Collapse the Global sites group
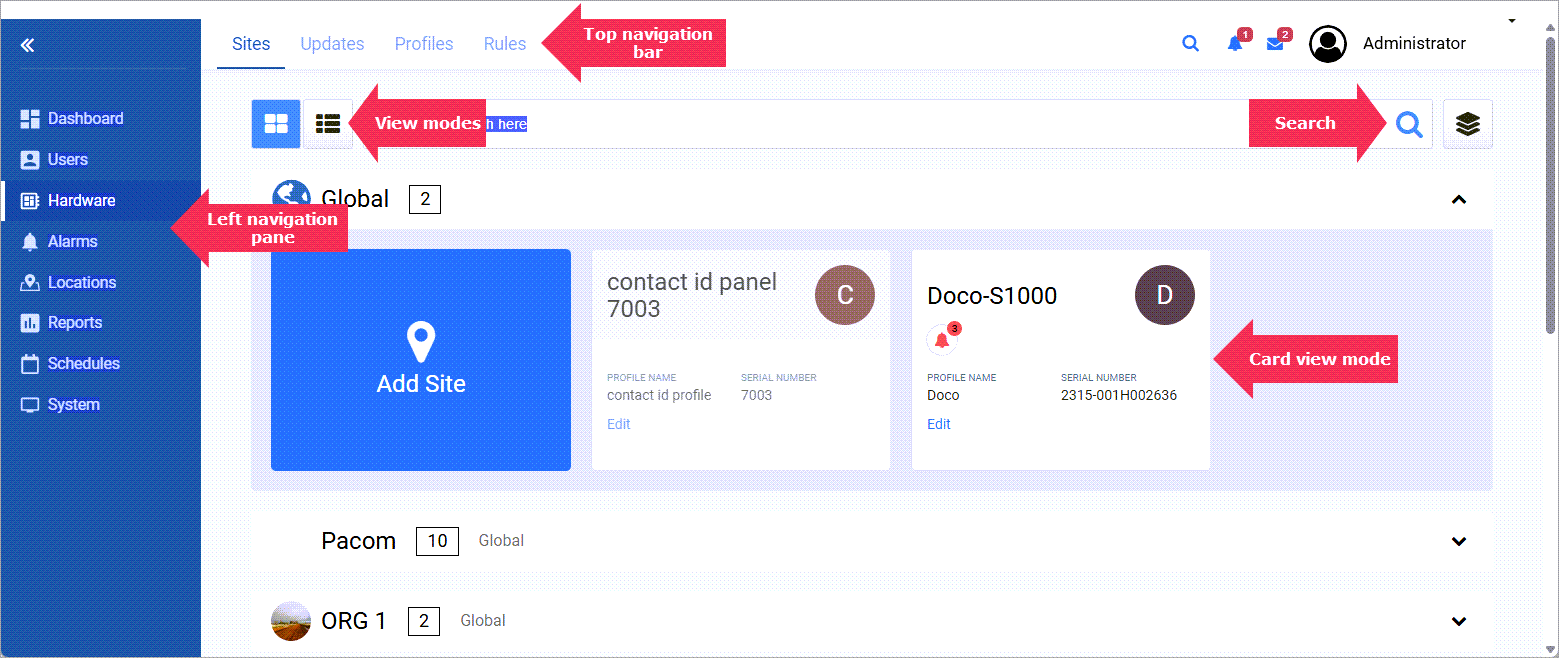The width and height of the screenshot is (1559, 658). 1459,200
